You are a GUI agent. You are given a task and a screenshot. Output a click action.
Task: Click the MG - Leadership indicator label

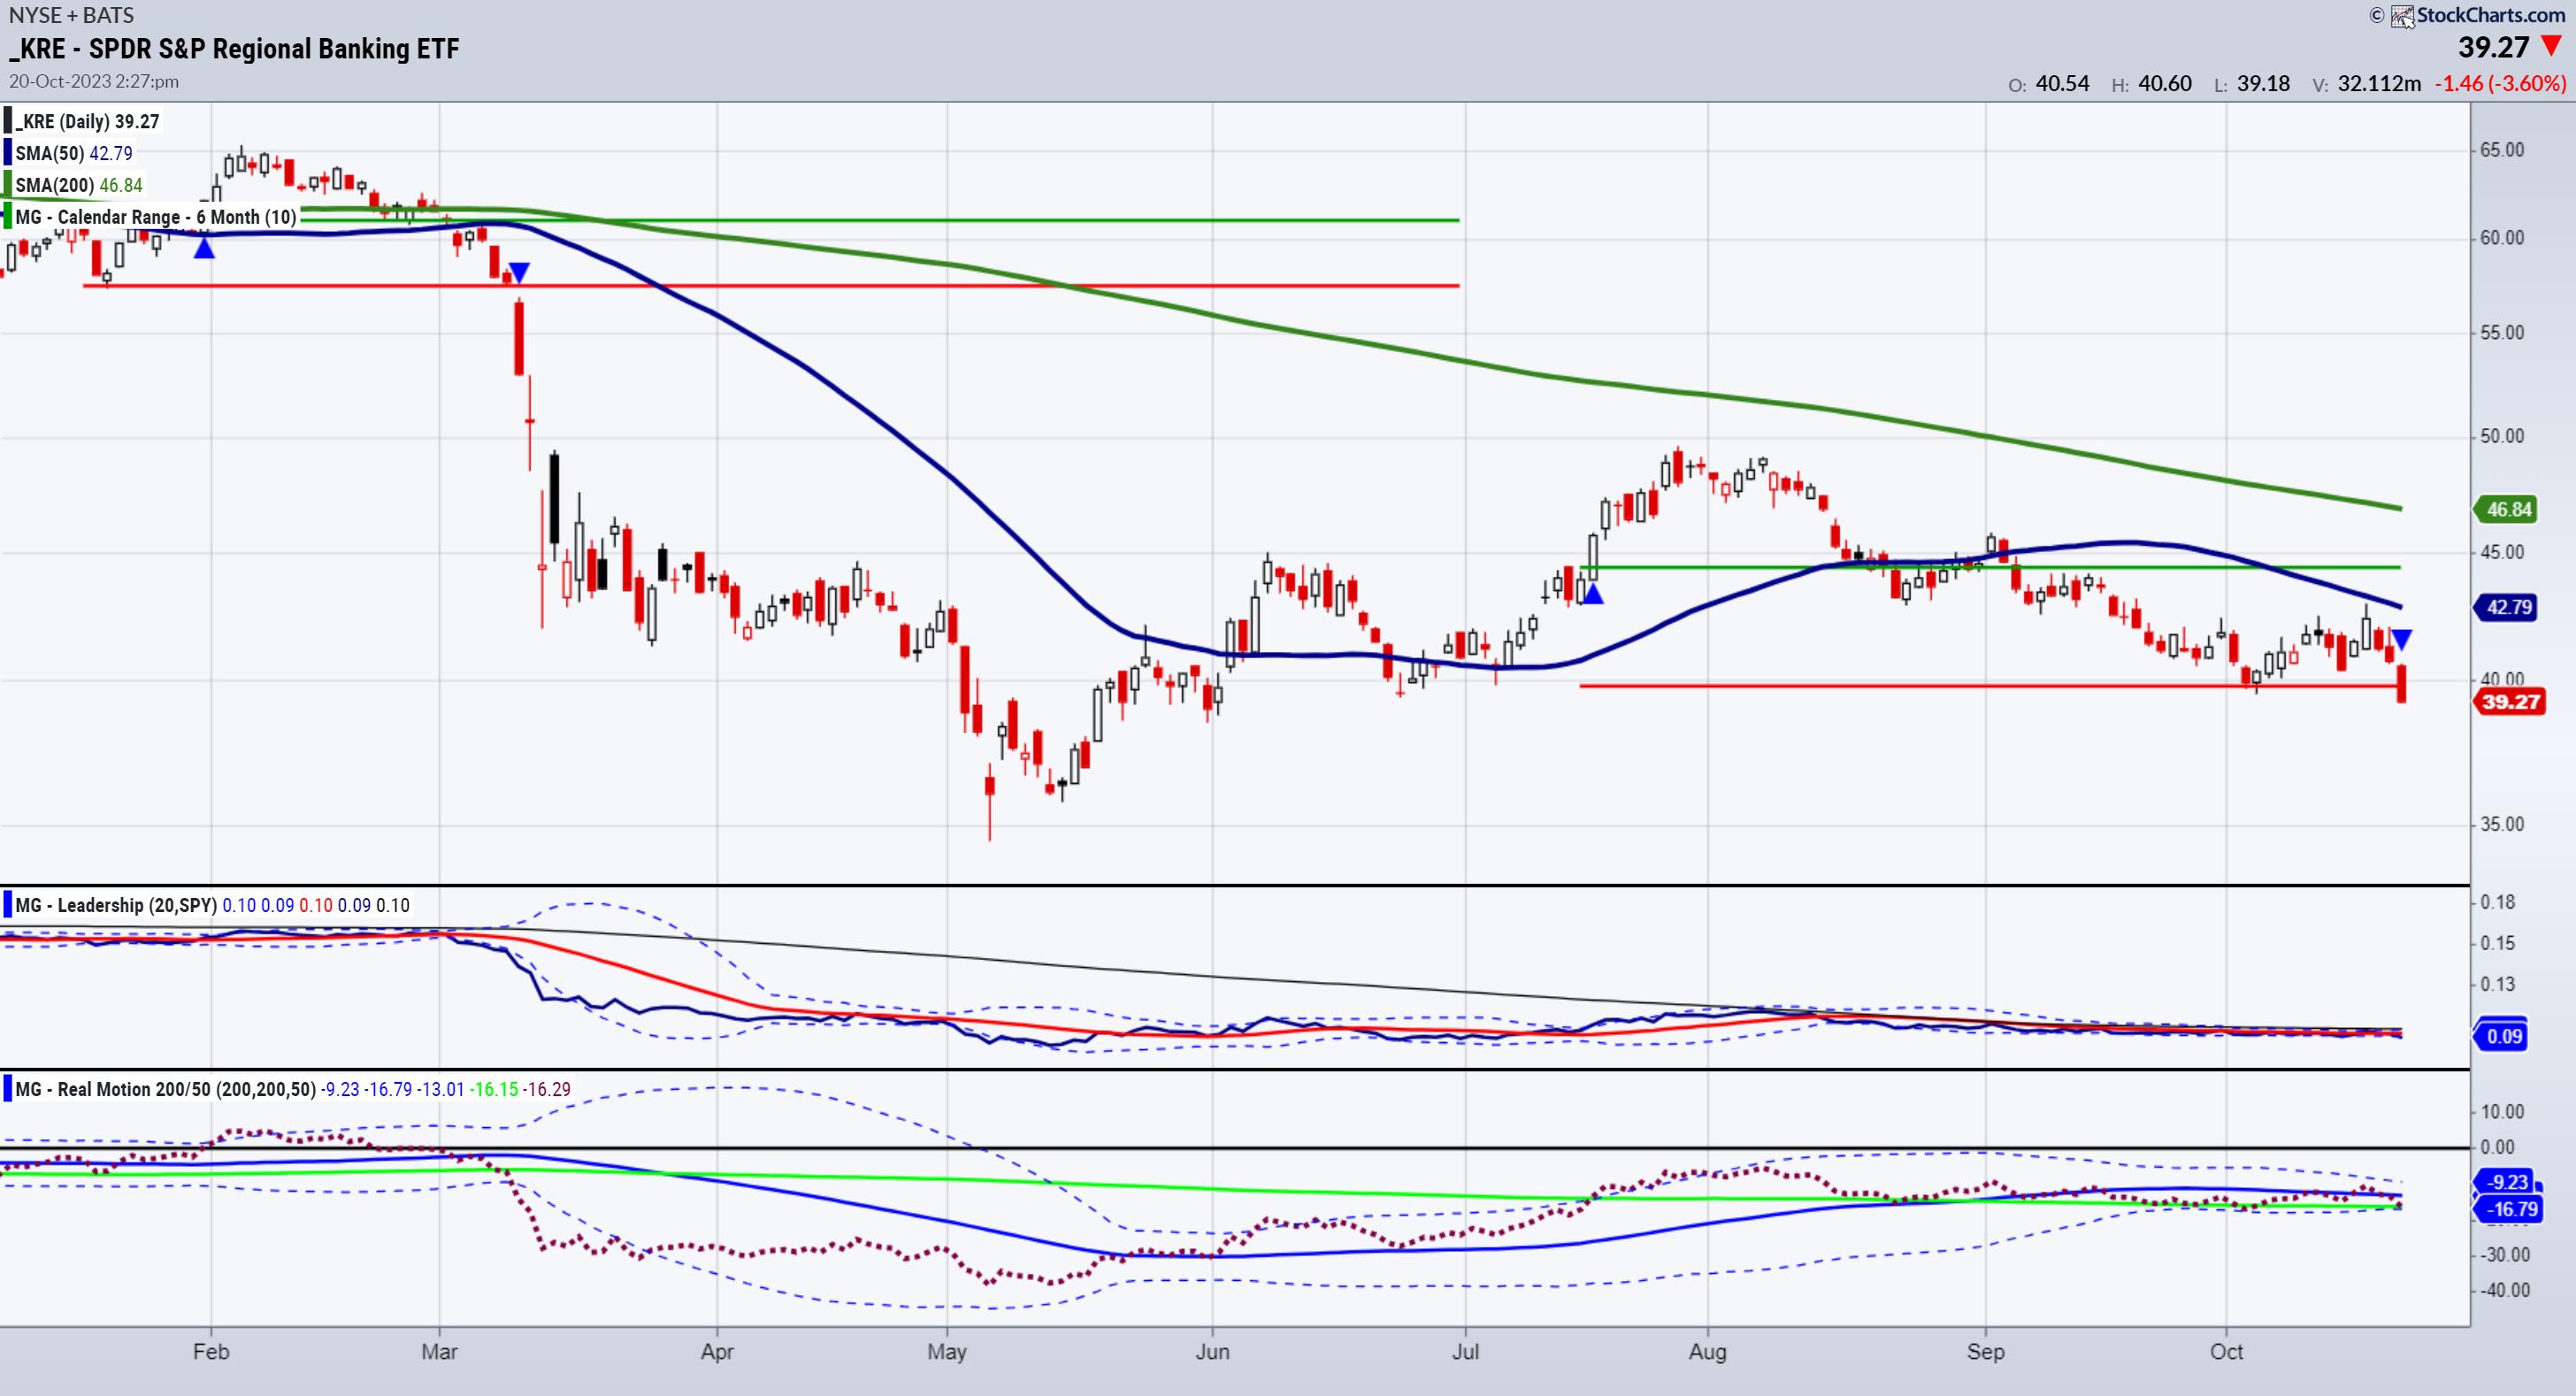pyautogui.click(x=115, y=905)
